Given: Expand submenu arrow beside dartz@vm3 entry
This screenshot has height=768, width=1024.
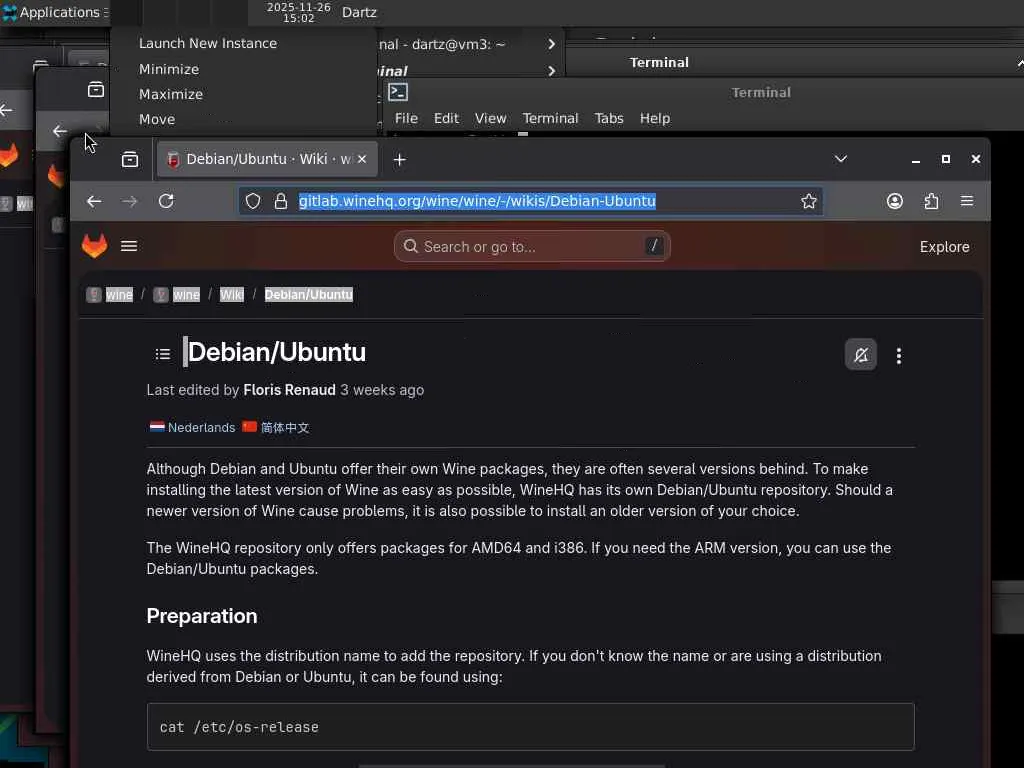Looking at the screenshot, I should (x=551, y=44).
